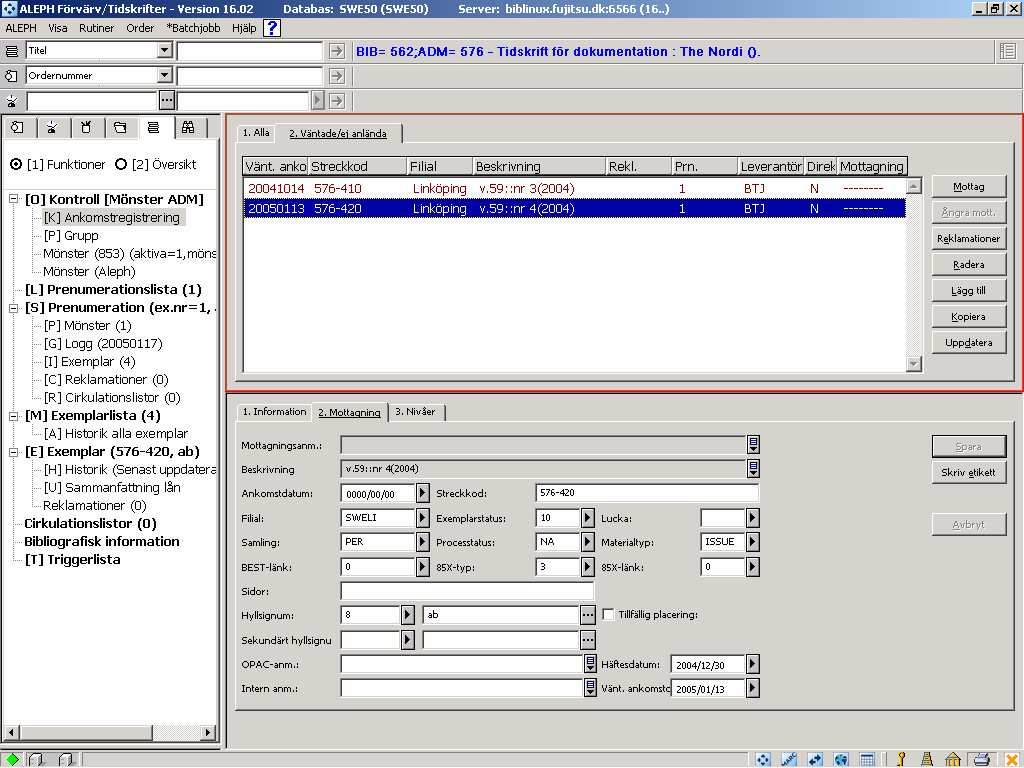Open the binoculars search tab in left pane

pos(188,127)
